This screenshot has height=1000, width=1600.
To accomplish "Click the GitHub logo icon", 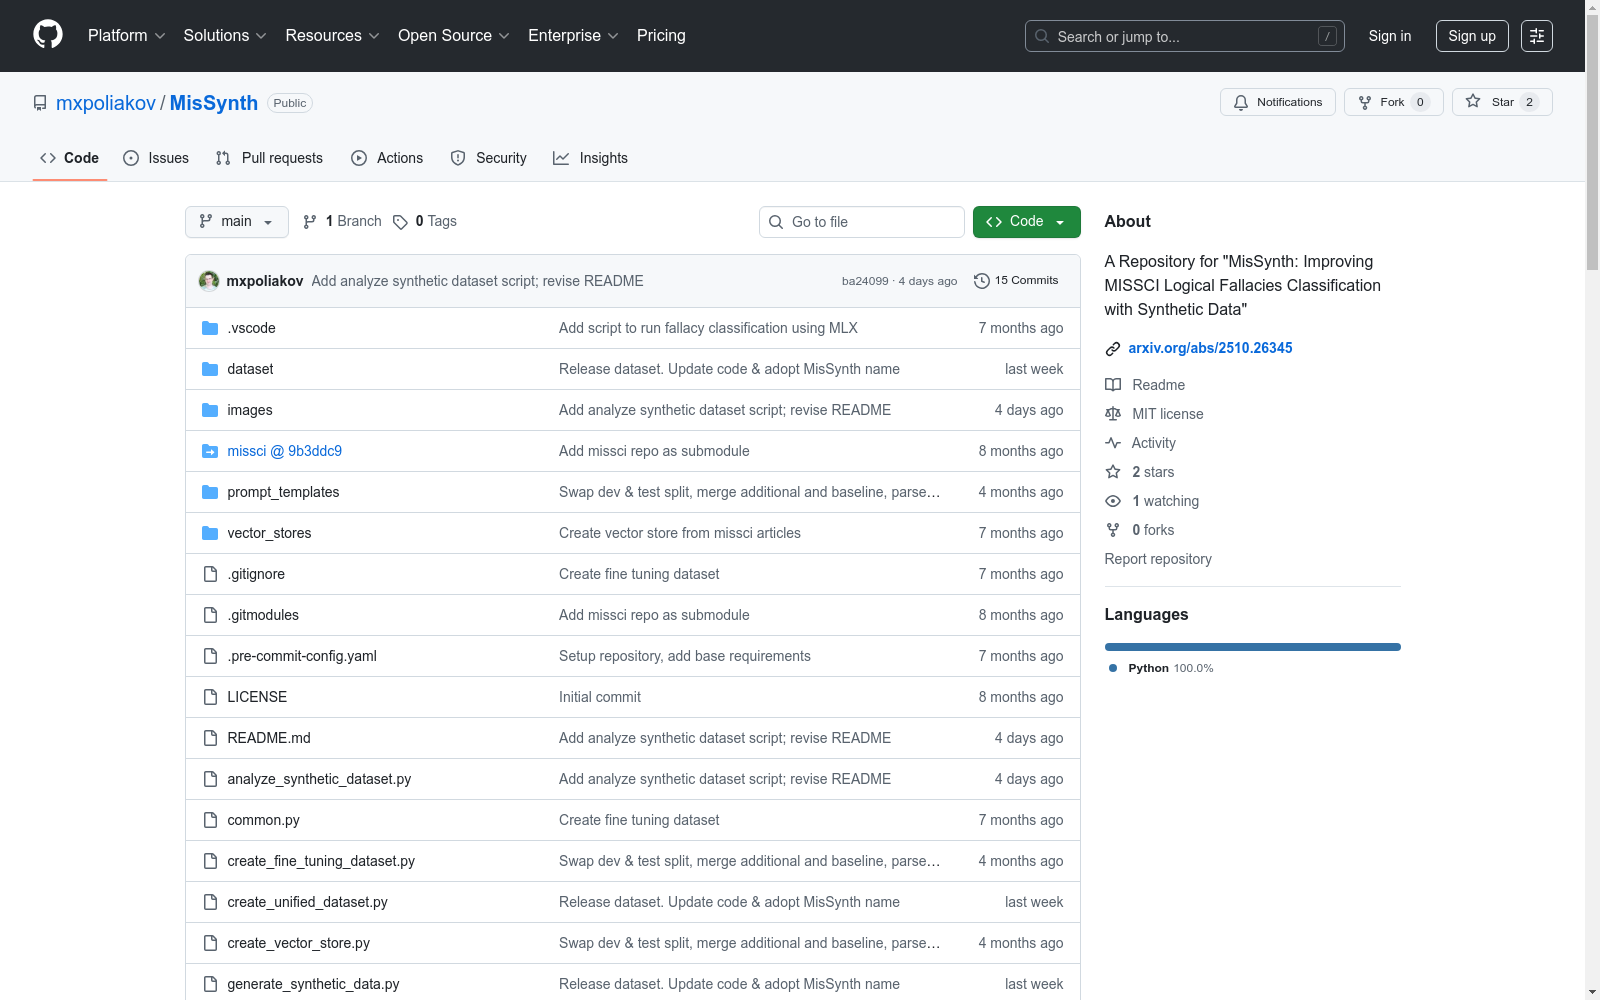I will click(48, 35).
